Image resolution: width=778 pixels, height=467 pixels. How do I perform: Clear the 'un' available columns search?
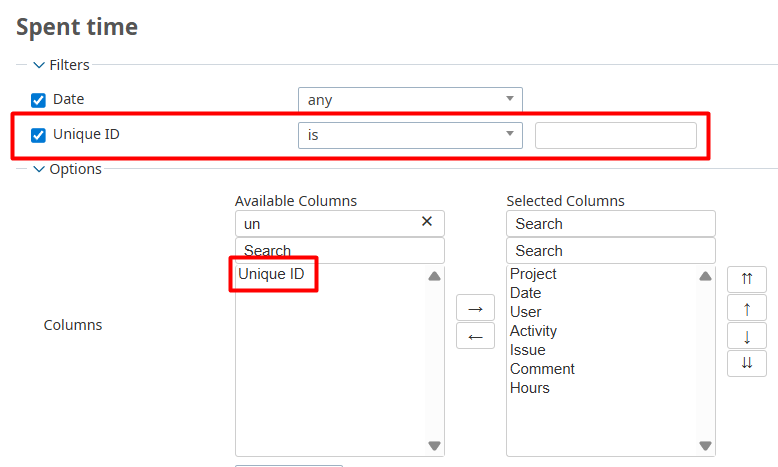click(x=427, y=222)
